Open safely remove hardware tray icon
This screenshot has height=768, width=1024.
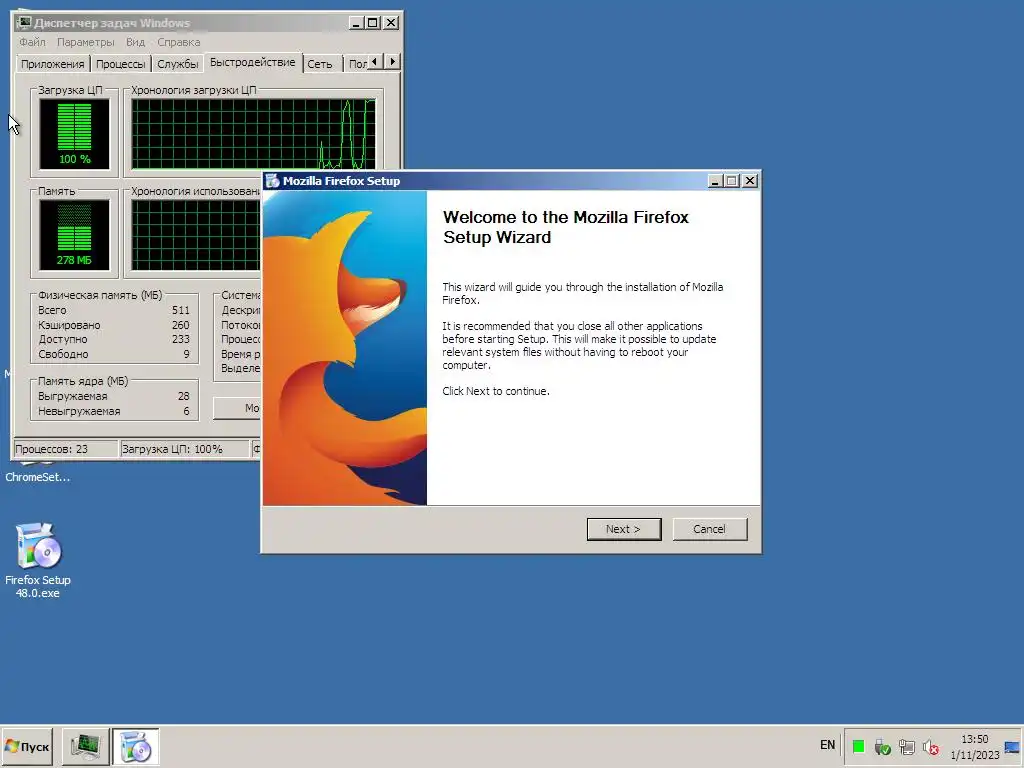882,746
